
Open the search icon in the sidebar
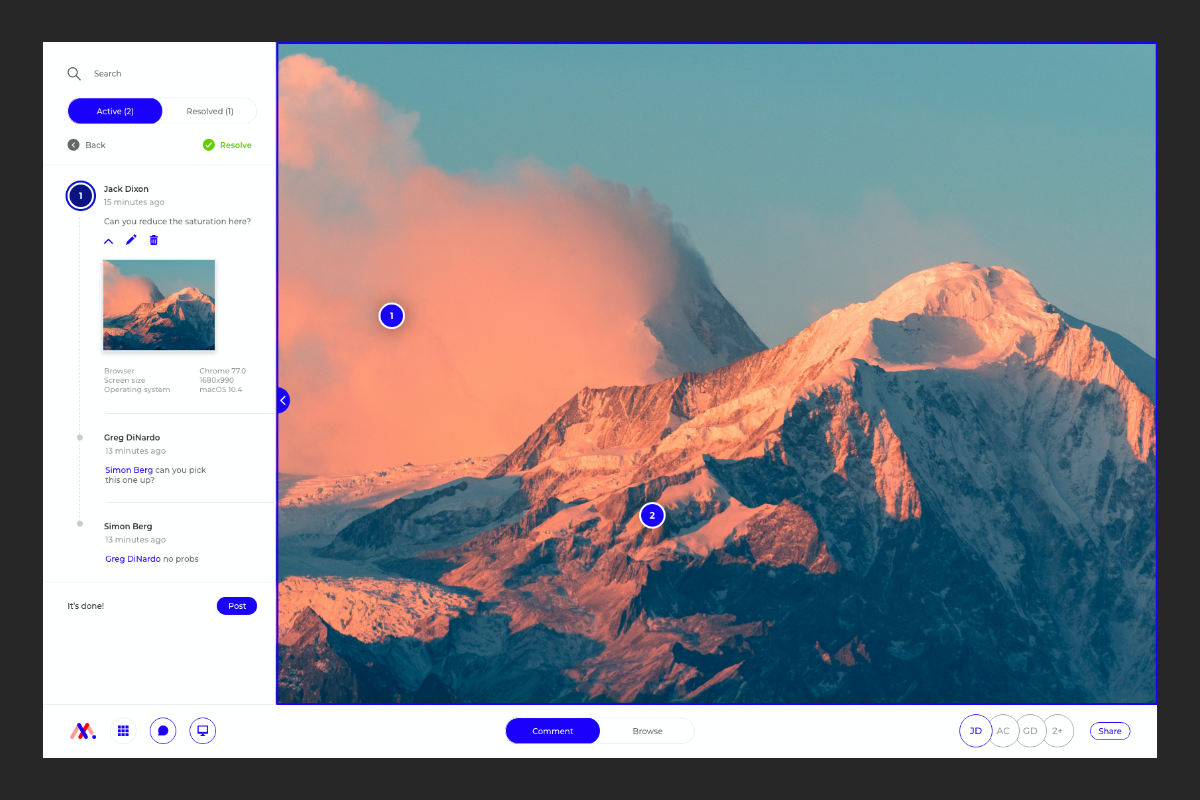pos(73,73)
